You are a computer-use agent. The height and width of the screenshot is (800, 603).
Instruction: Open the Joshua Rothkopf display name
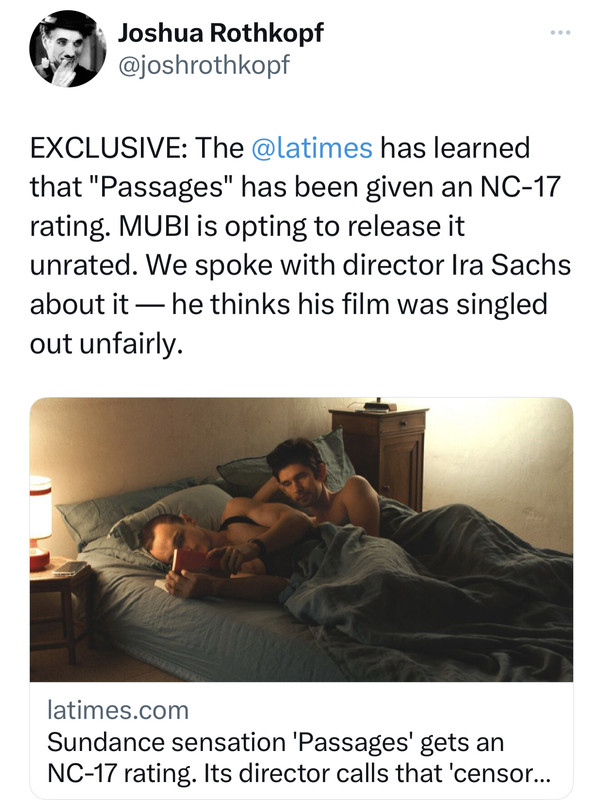[x=220, y=34]
